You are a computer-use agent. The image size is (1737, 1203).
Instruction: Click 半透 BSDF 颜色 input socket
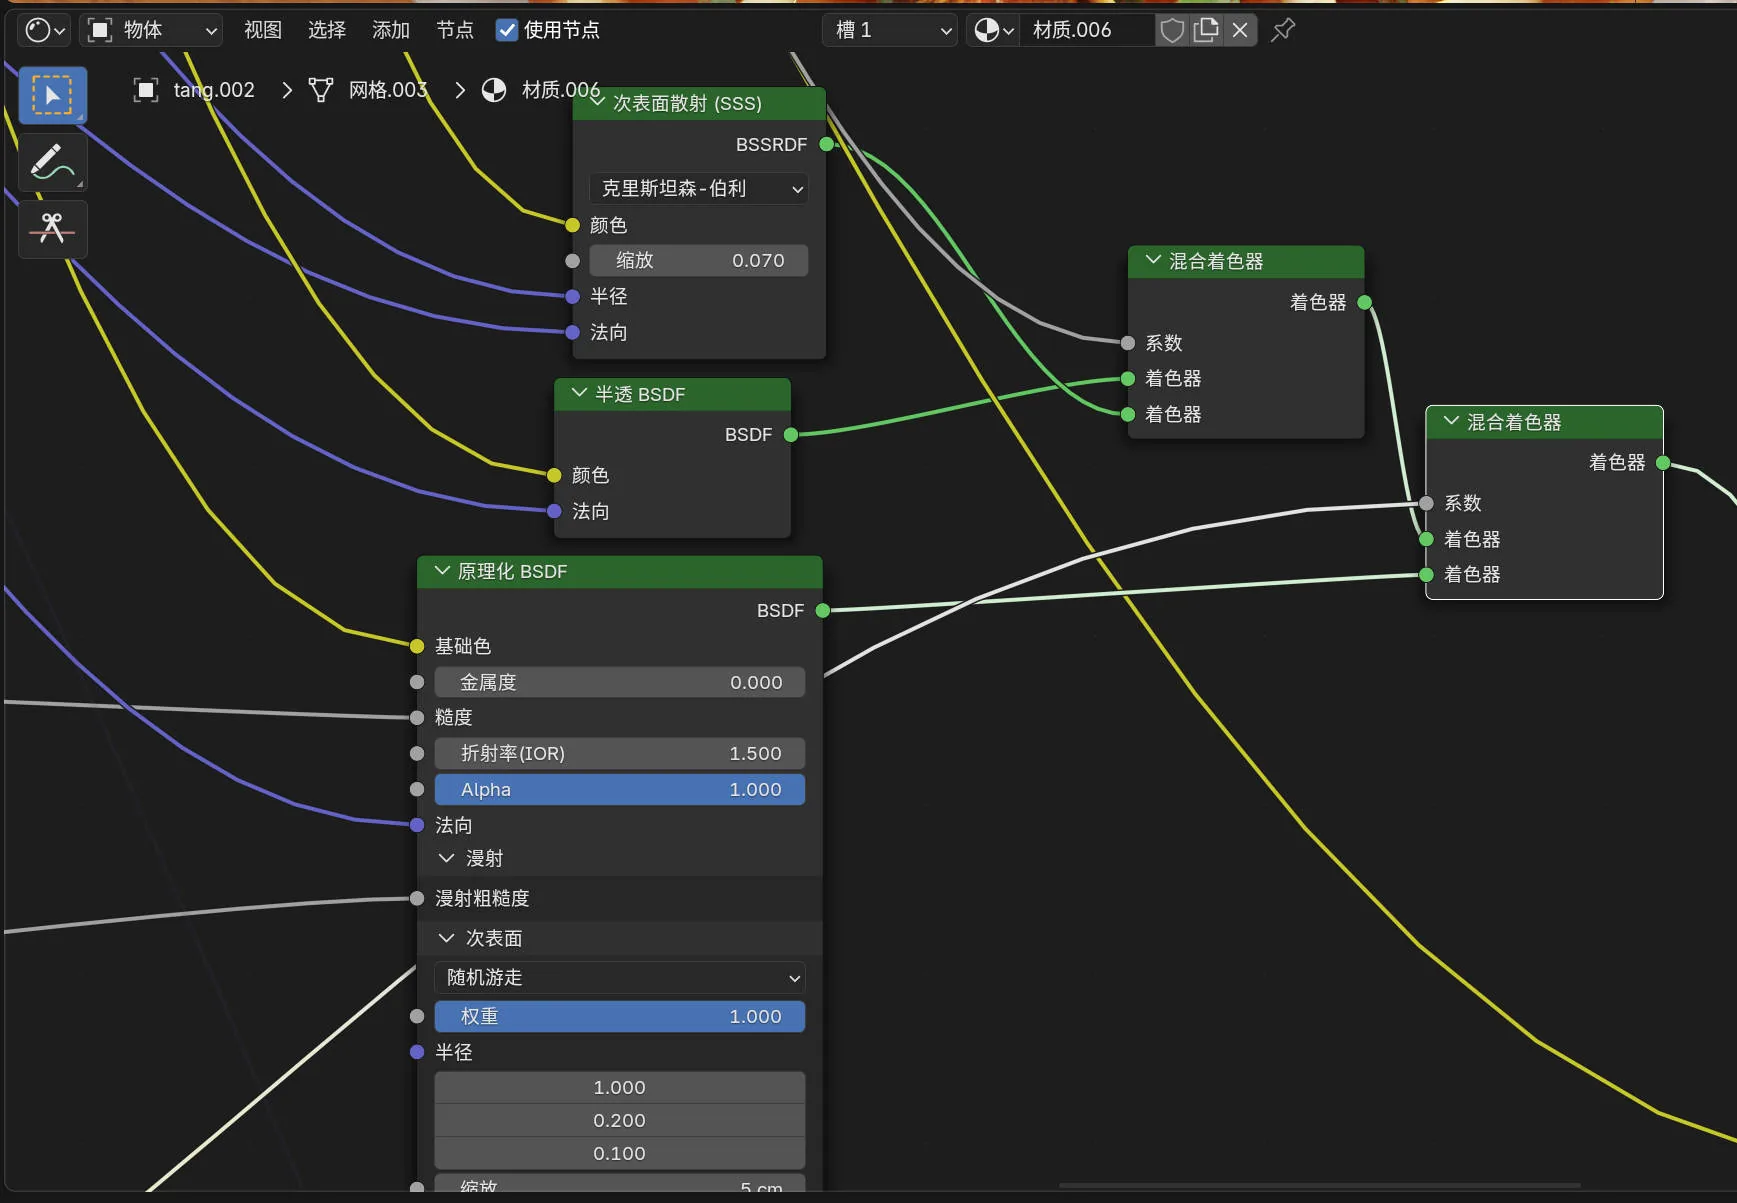pyautogui.click(x=554, y=475)
